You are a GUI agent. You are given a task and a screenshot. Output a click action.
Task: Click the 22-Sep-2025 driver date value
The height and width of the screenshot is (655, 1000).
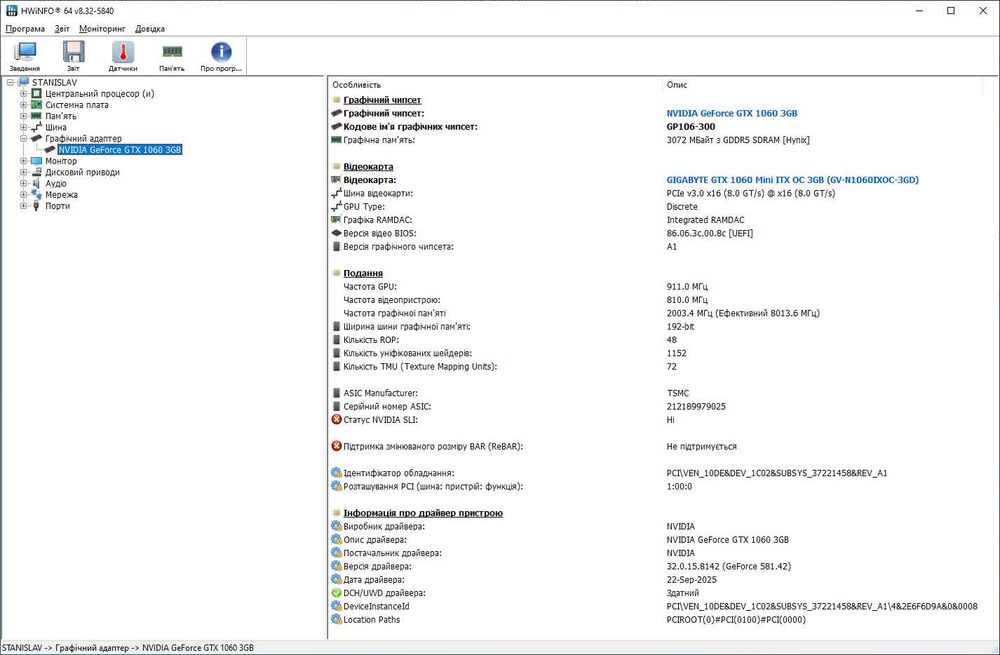[x=691, y=580]
